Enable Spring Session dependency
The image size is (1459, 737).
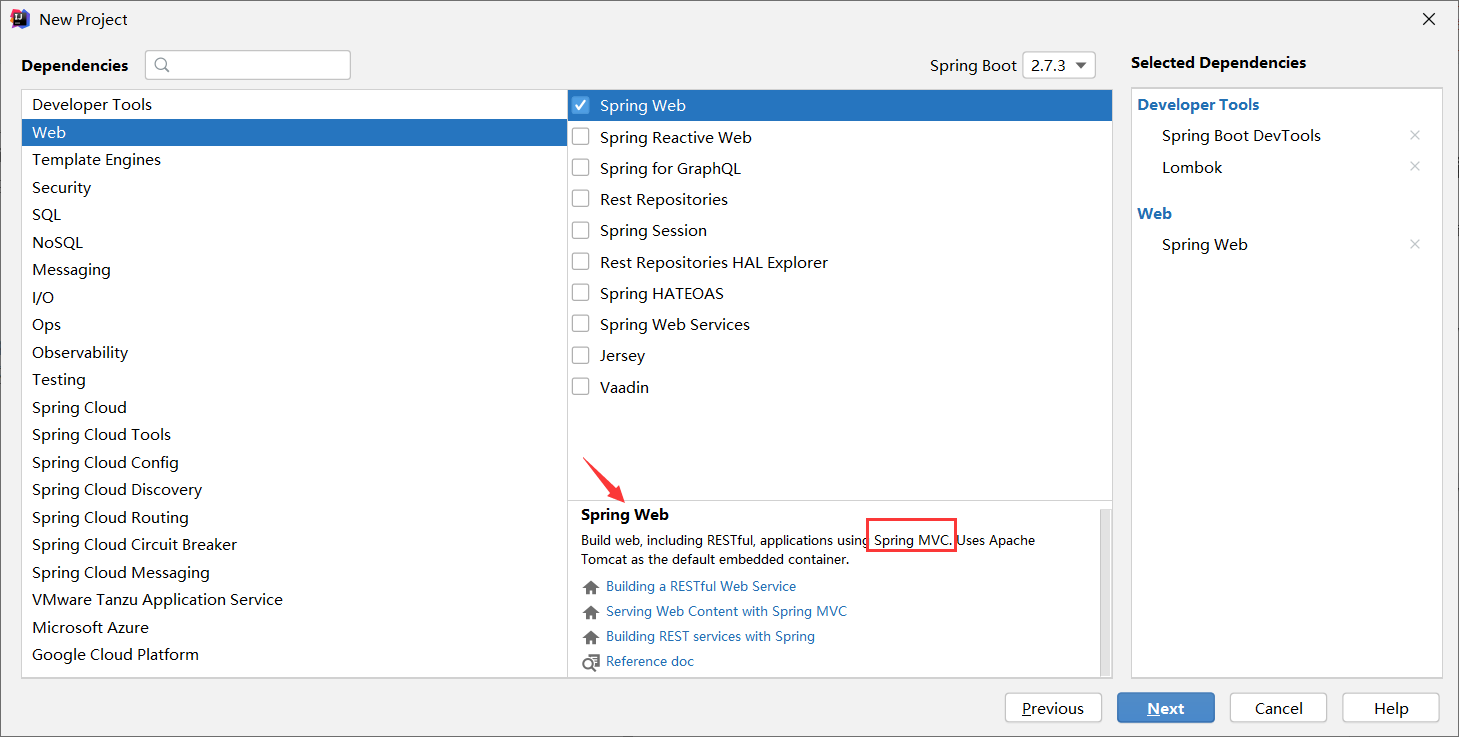[581, 230]
